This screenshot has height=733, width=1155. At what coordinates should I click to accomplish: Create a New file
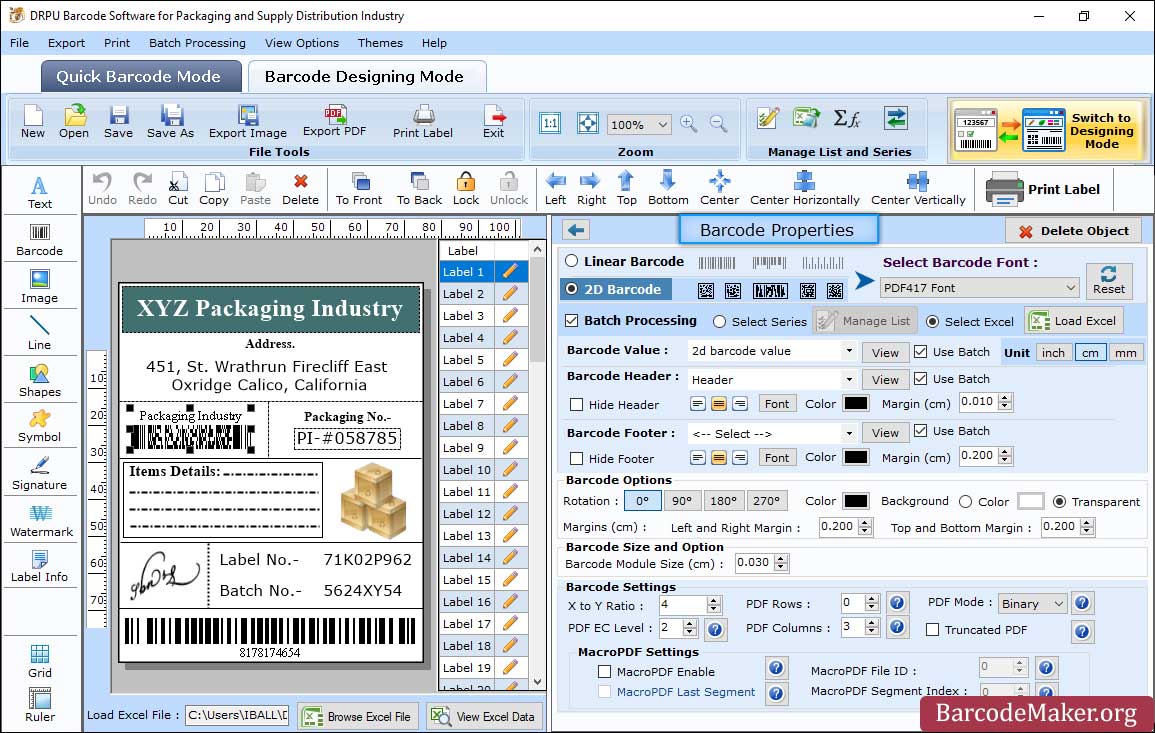click(32, 122)
